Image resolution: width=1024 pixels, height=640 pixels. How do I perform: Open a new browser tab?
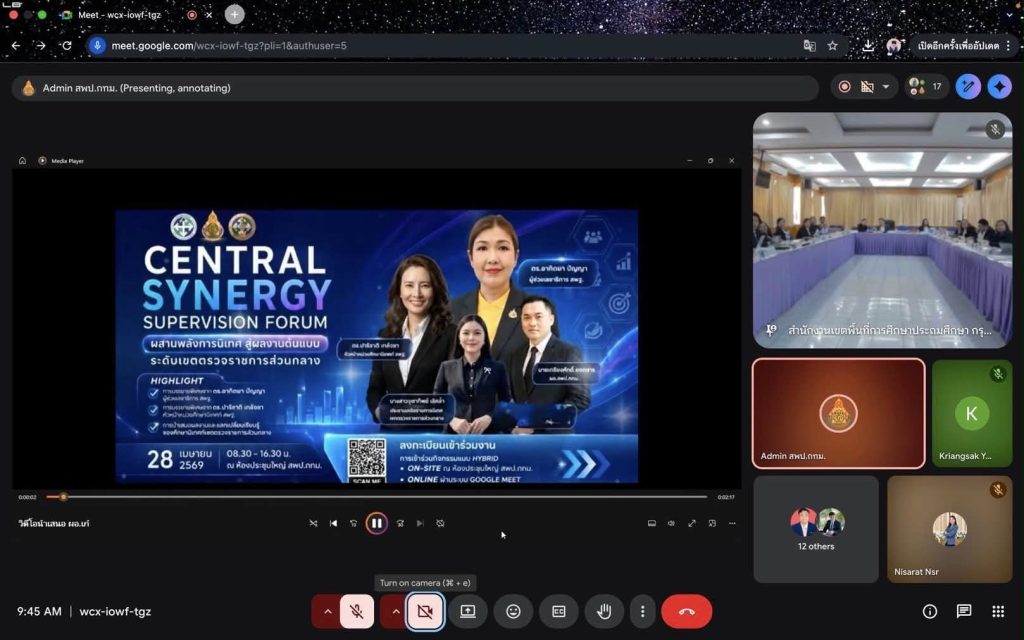click(234, 15)
